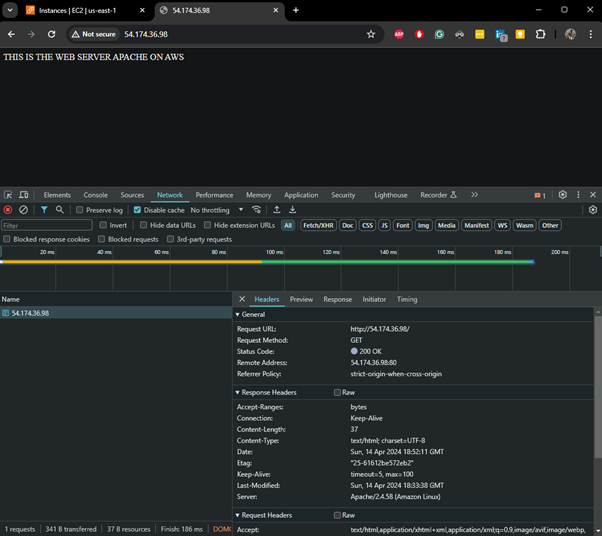Check the Blocked response cookies option
This screenshot has width=602, height=536.
click(x=8, y=240)
